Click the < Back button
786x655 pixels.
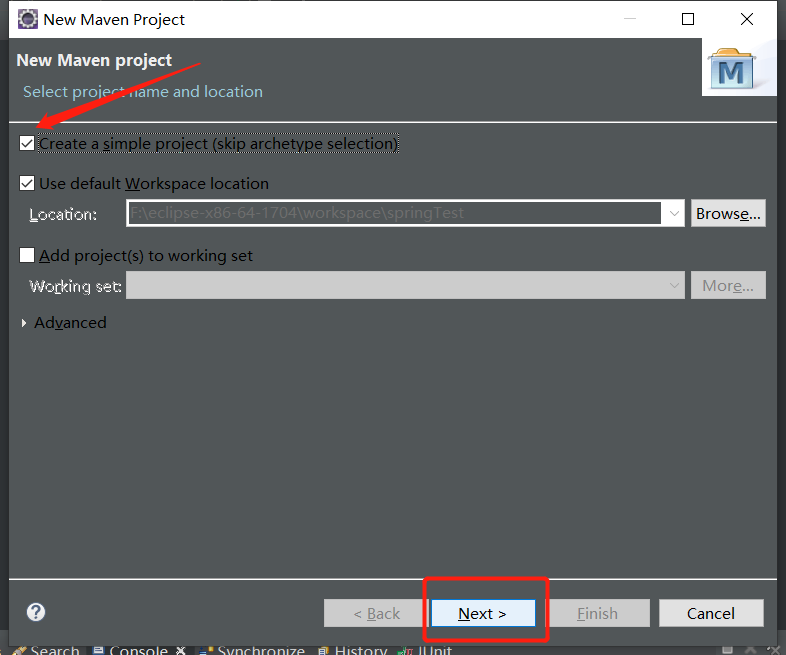pos(376,613)
